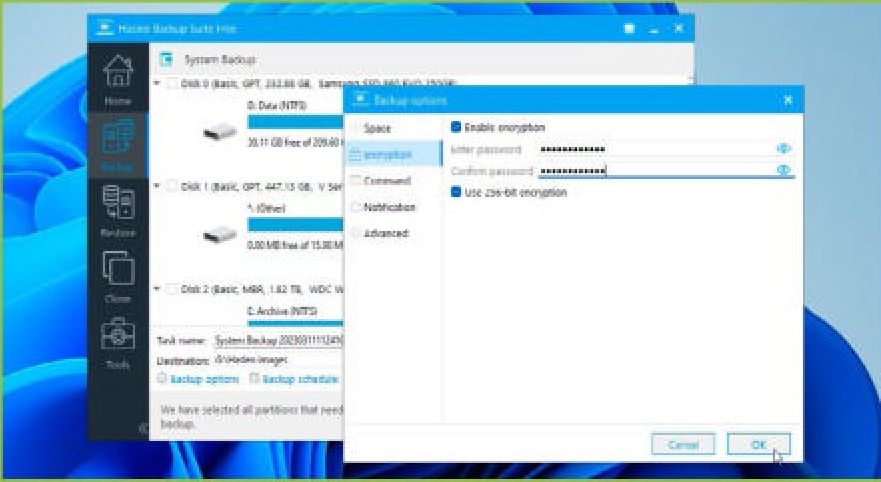Open the Backup options link
881x482 pixels.
(x=205, y=379)
